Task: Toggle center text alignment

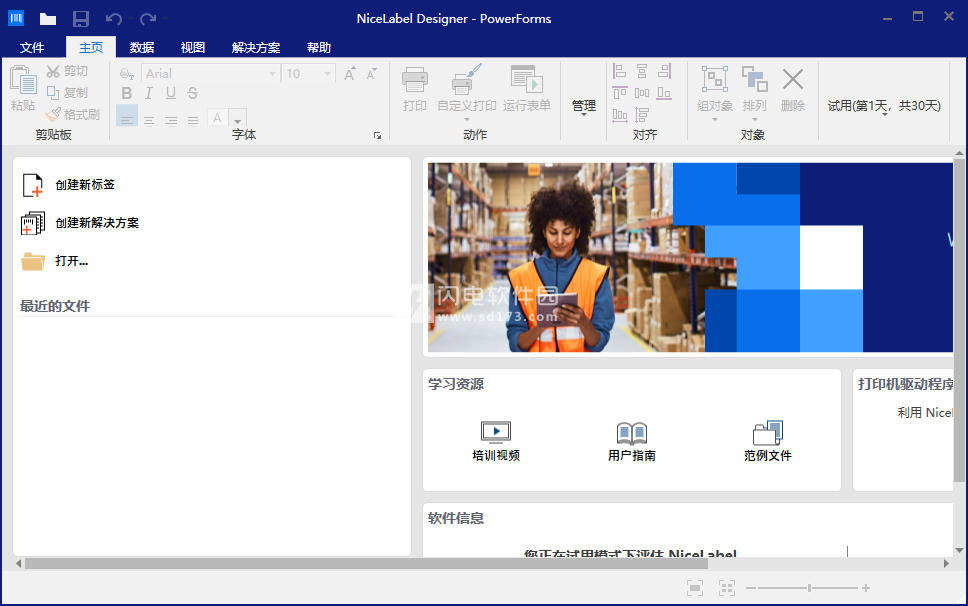Action: (149, 120)
